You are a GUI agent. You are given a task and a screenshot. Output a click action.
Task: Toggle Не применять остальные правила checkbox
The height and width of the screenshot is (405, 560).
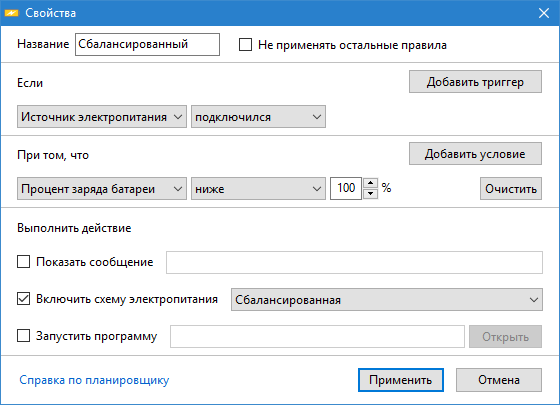click(x=245, y=45)
